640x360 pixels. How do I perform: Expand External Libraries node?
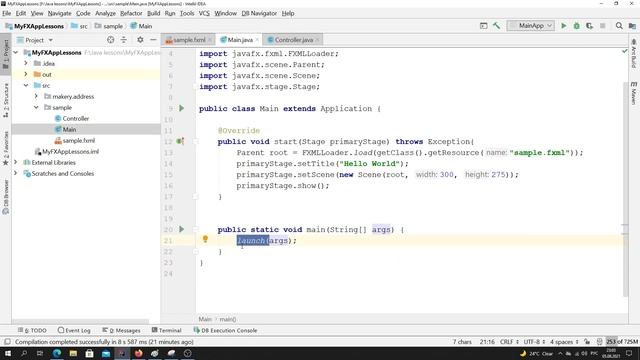tap(16, 162)
